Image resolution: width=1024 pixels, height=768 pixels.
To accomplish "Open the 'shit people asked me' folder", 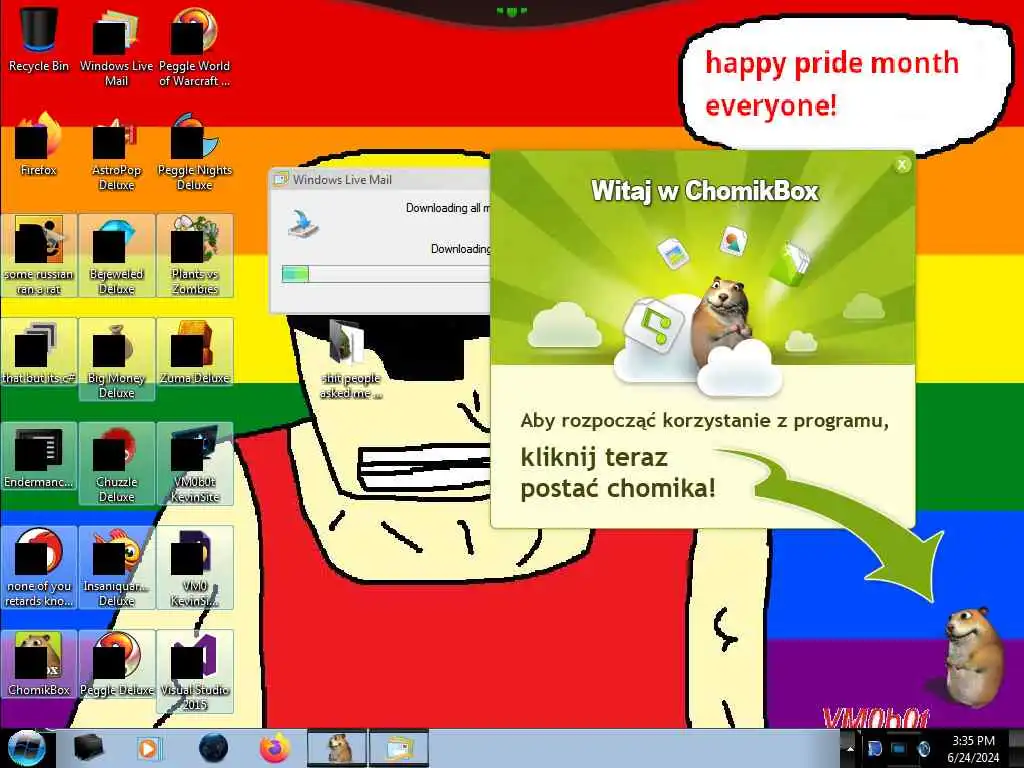I will pyautogui.click(x=350, y=359).
